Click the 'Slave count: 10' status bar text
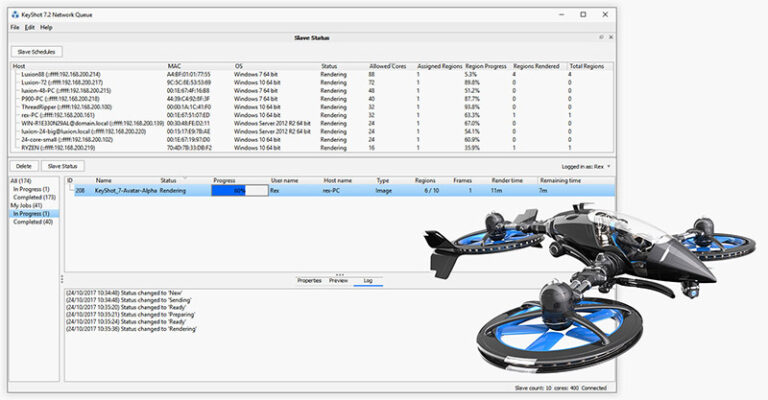 tap(533, 388)
